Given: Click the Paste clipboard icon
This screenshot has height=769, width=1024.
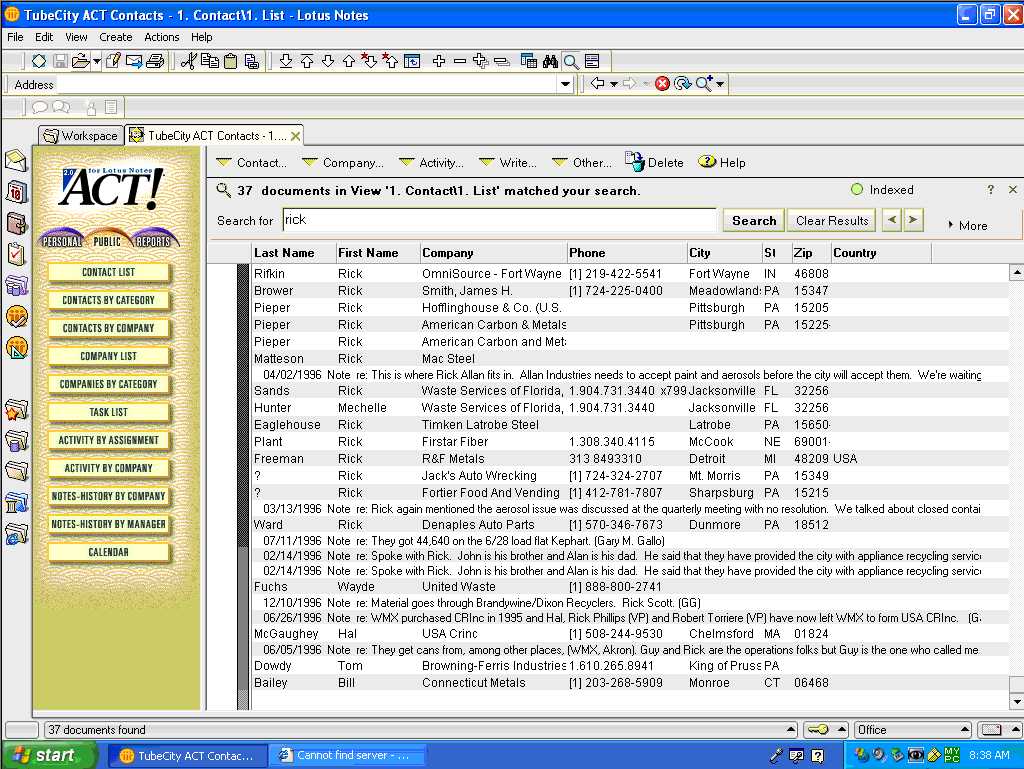Looking at the screenshot, I should click(x=231, y=61).
